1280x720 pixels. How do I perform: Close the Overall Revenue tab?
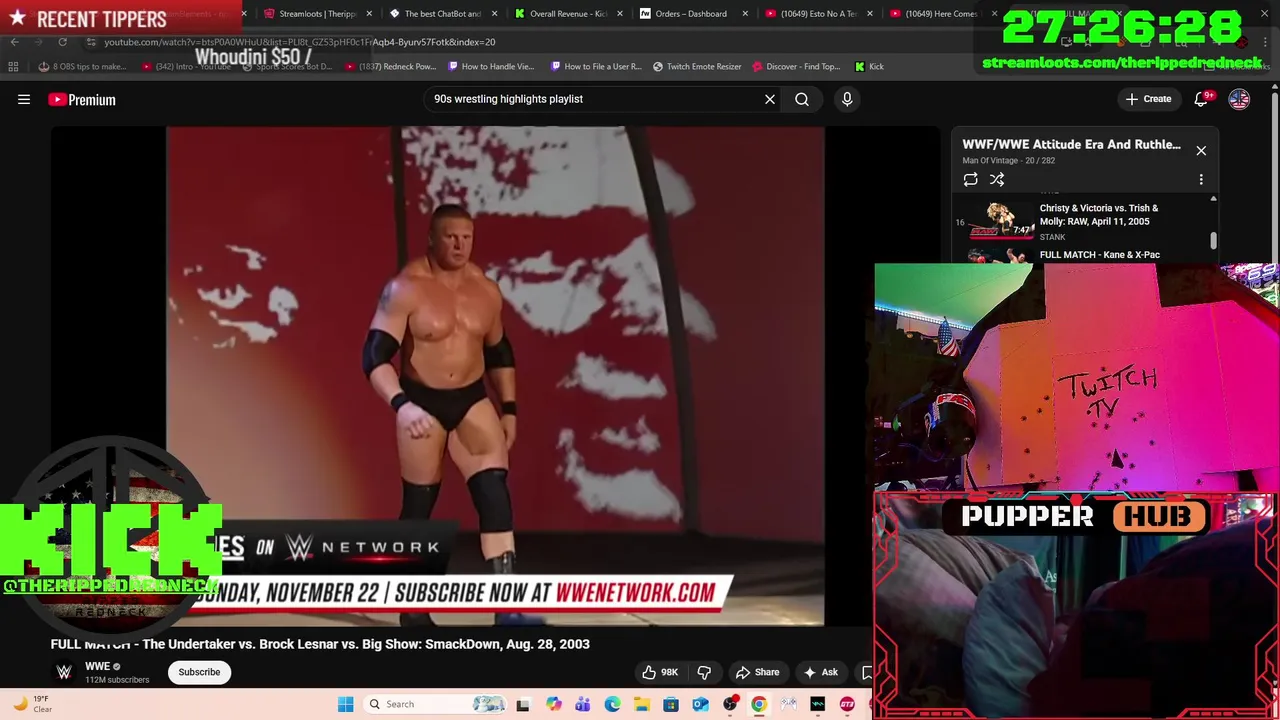[x=620, y=14]
